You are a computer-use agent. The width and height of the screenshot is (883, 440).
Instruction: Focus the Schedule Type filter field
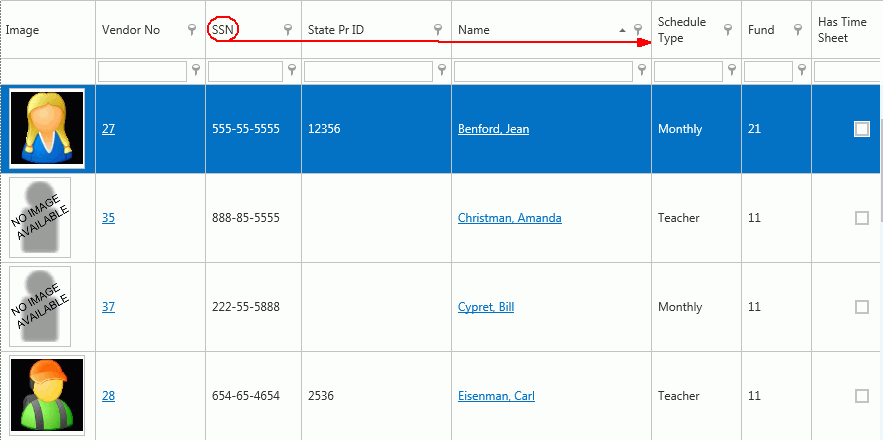tap(688, 72)
